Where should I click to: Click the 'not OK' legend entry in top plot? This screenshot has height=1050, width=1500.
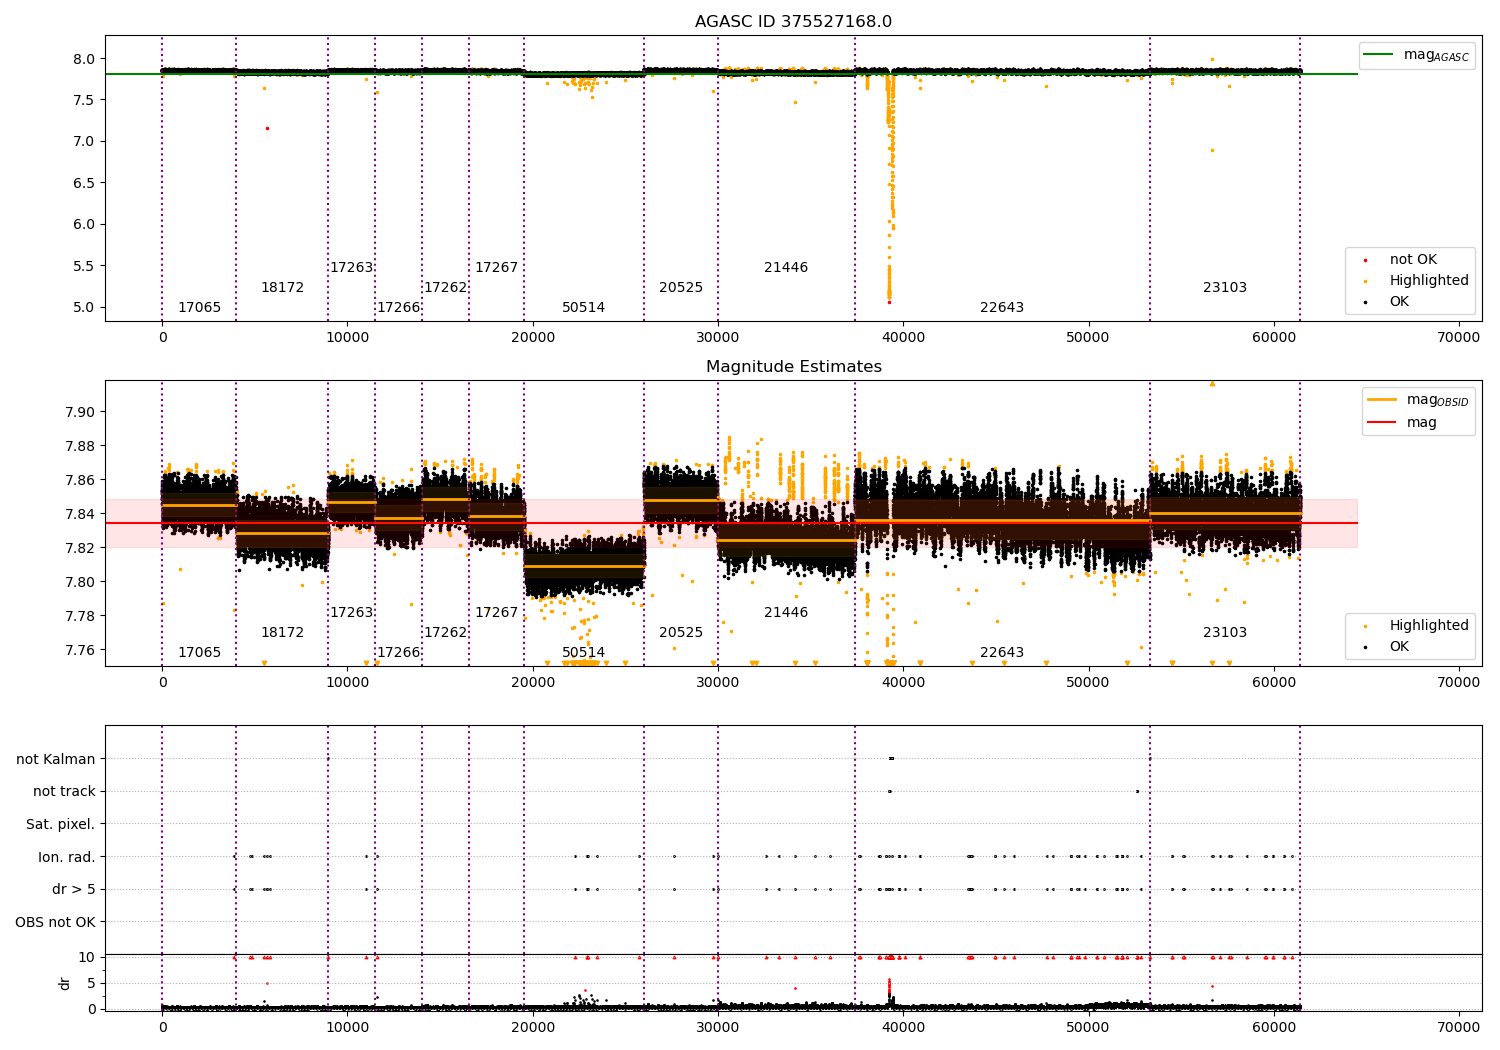pyautogui.click(x=1412, y=260)
